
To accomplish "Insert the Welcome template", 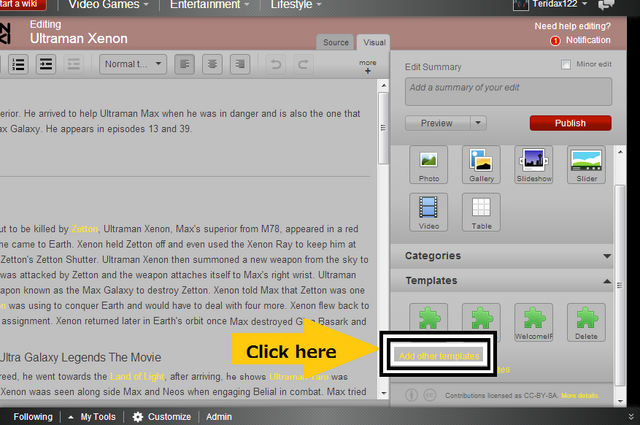I will [534, 323].
